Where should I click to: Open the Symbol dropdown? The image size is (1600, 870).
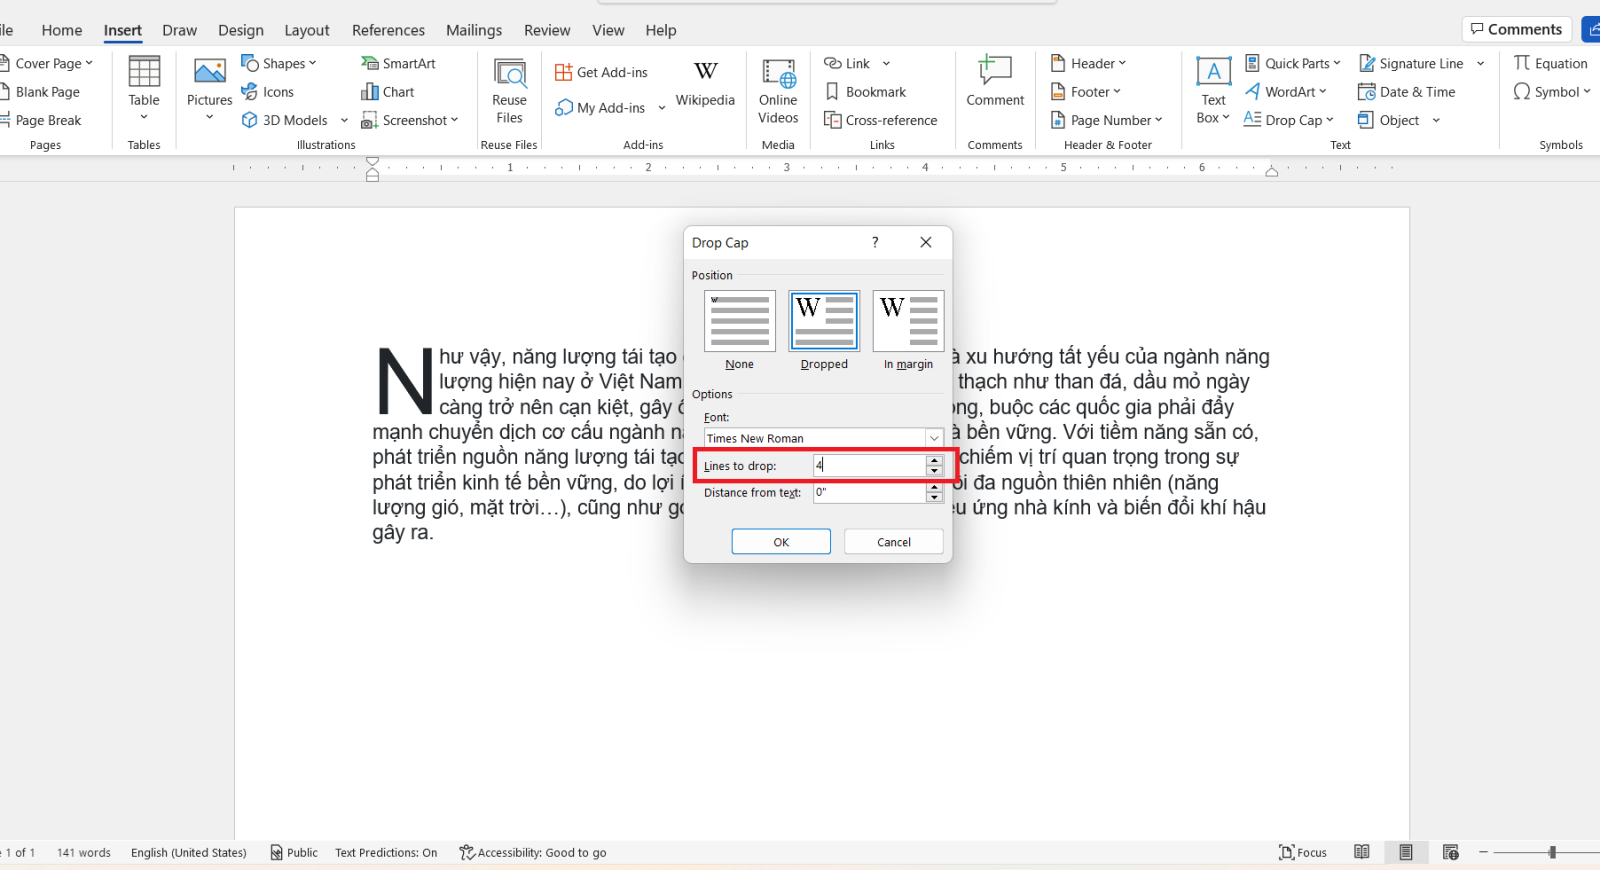(1552, 92)
